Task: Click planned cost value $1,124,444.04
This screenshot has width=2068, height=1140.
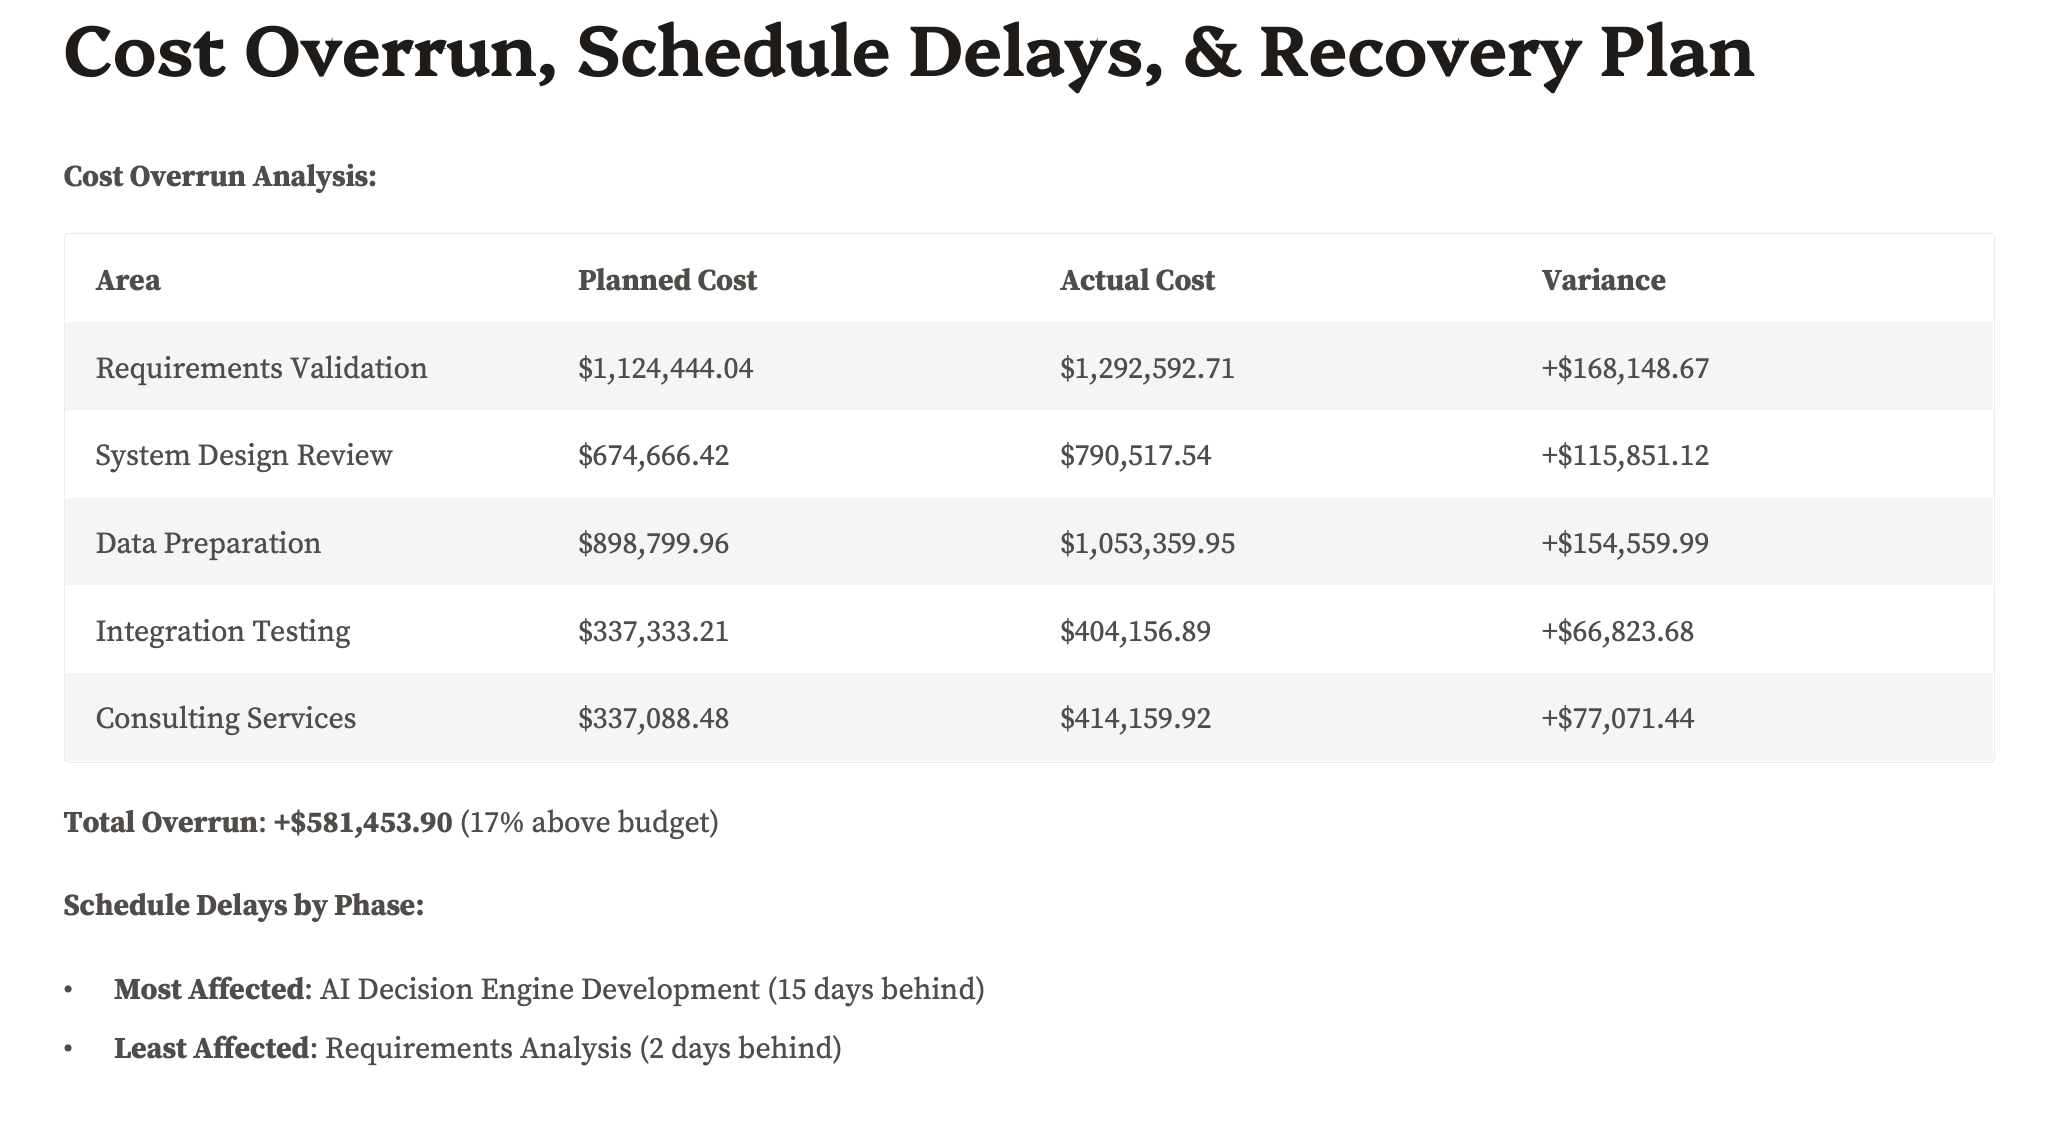Action: click(x=665, y=368)
